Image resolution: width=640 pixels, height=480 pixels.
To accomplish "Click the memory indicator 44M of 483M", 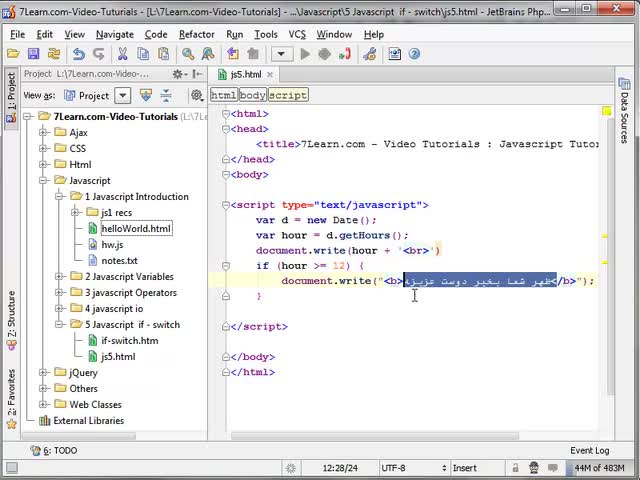I will click(x=600, y=468).
